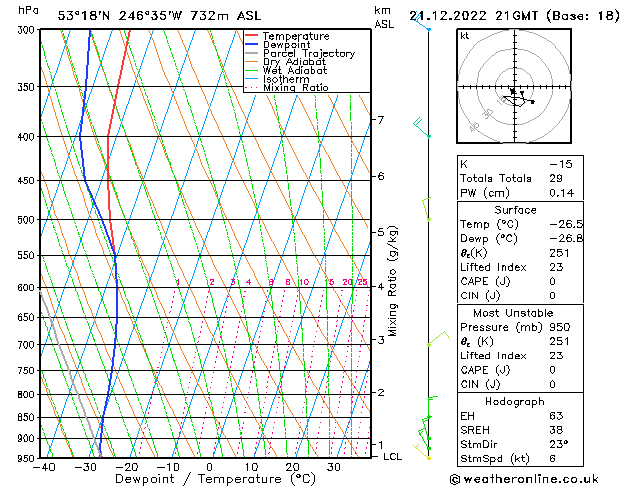Screen dimensions: 629x486
Task: Click the Most Unstable section header
Action: pyautogui.click(x=513, y=313)
